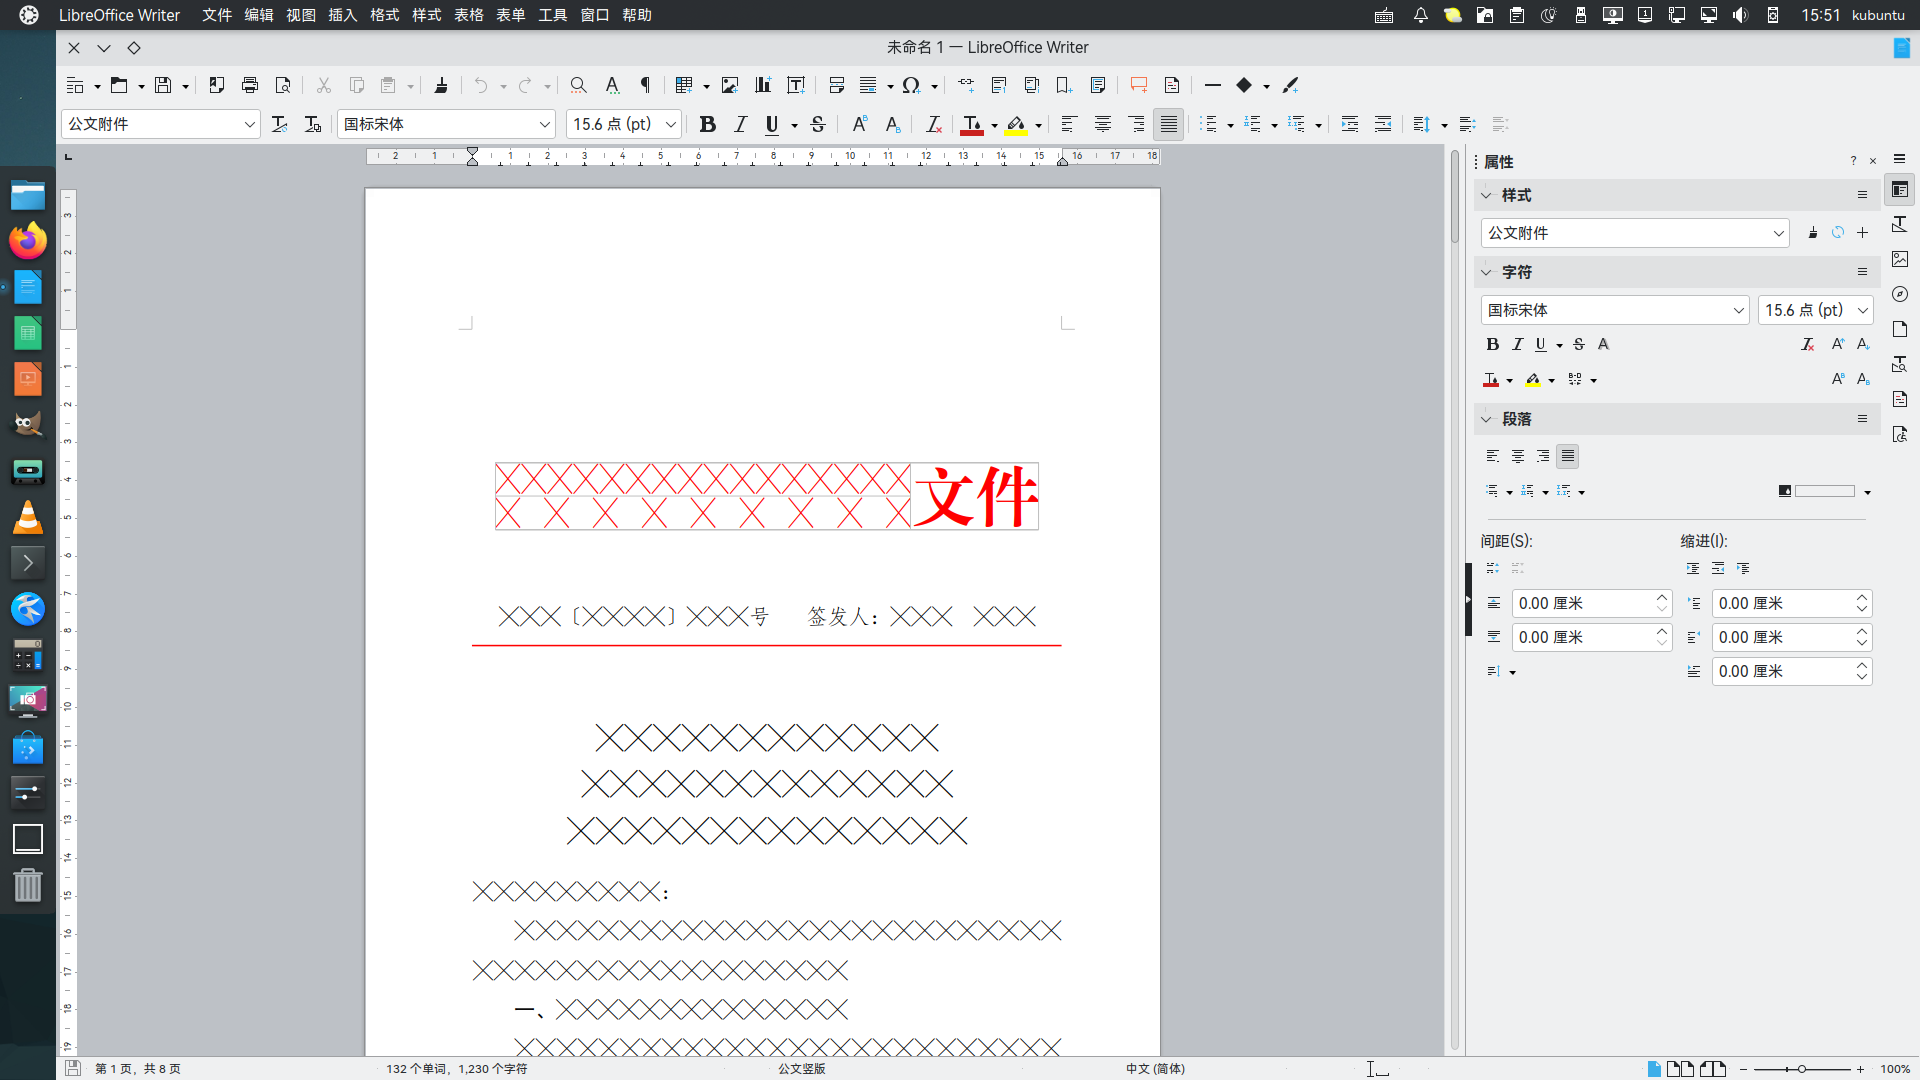
Task: Click language 中文 (简体) in status bar
Action: 1155,1068
